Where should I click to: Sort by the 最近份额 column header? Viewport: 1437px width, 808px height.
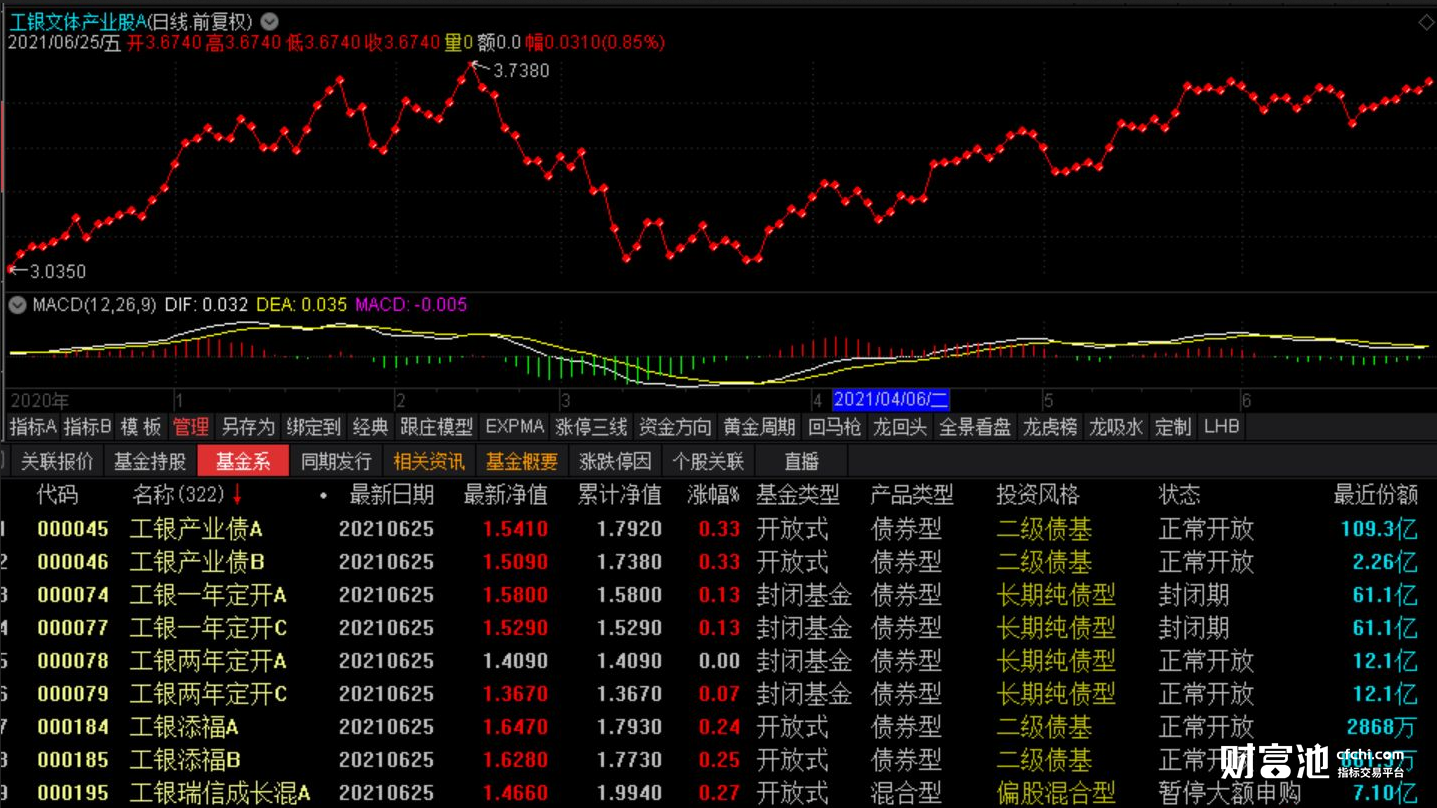(x=1376, y=495)
